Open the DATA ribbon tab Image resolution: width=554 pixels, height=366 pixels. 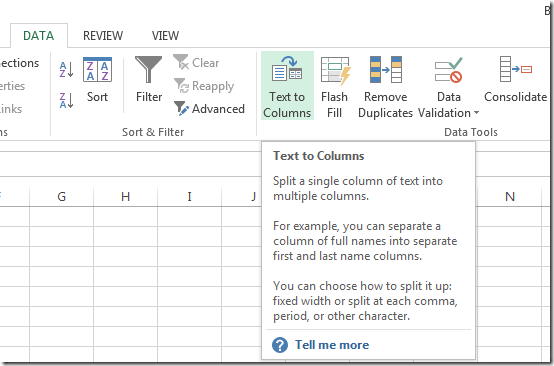[x=39, y=36]
